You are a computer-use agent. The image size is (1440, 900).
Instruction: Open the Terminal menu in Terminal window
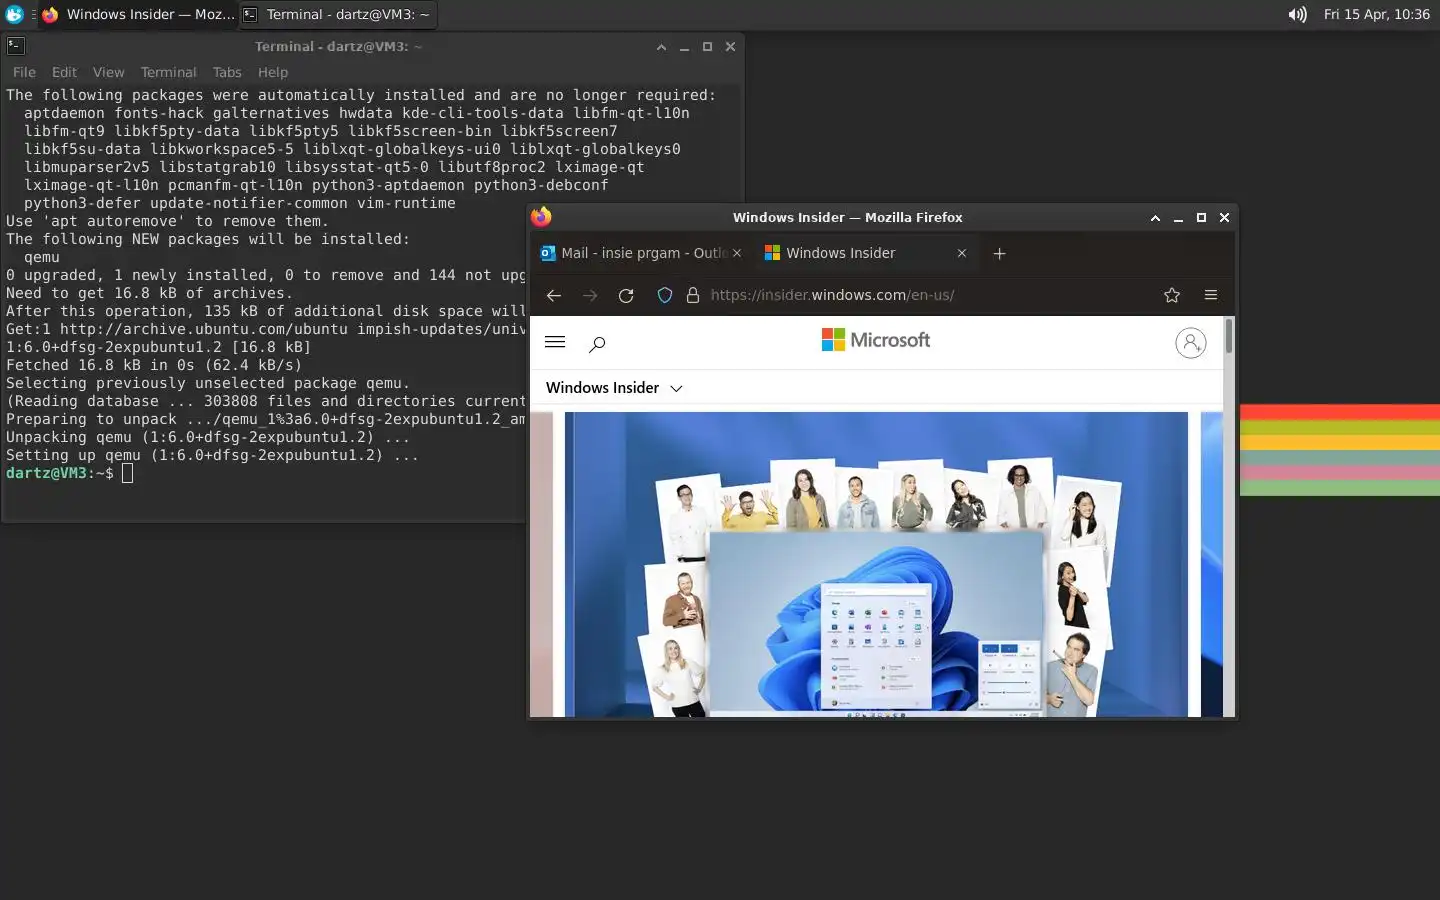coord(168,72)
